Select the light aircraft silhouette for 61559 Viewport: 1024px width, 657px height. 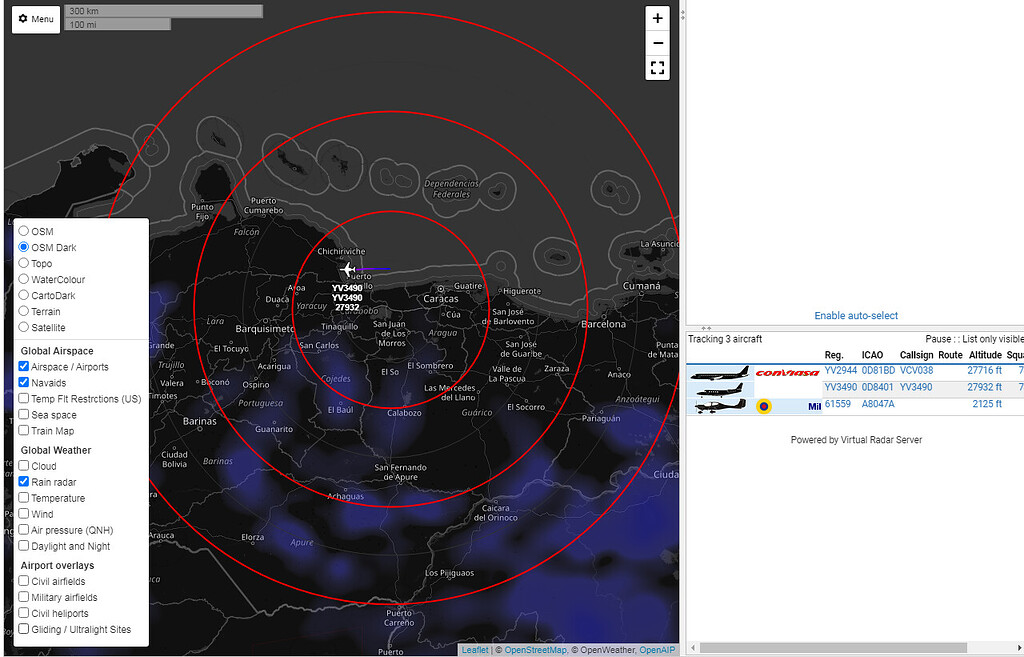point(720,405)
